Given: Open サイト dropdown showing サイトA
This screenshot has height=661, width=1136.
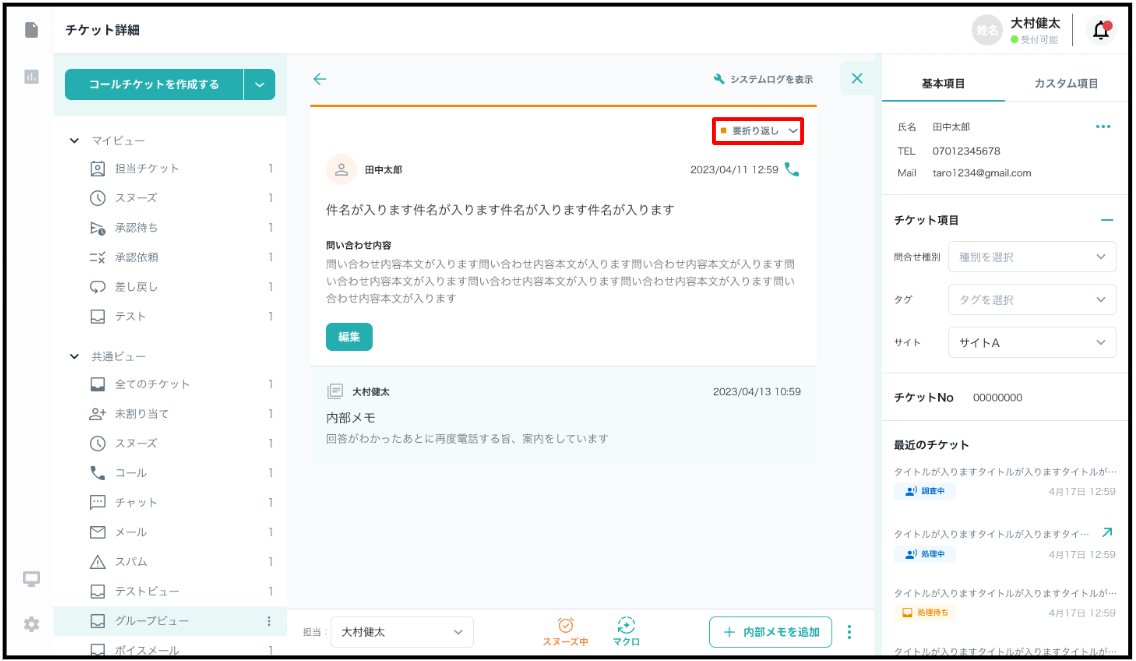Looking at the screenshot, I should tap(1032, 343).
